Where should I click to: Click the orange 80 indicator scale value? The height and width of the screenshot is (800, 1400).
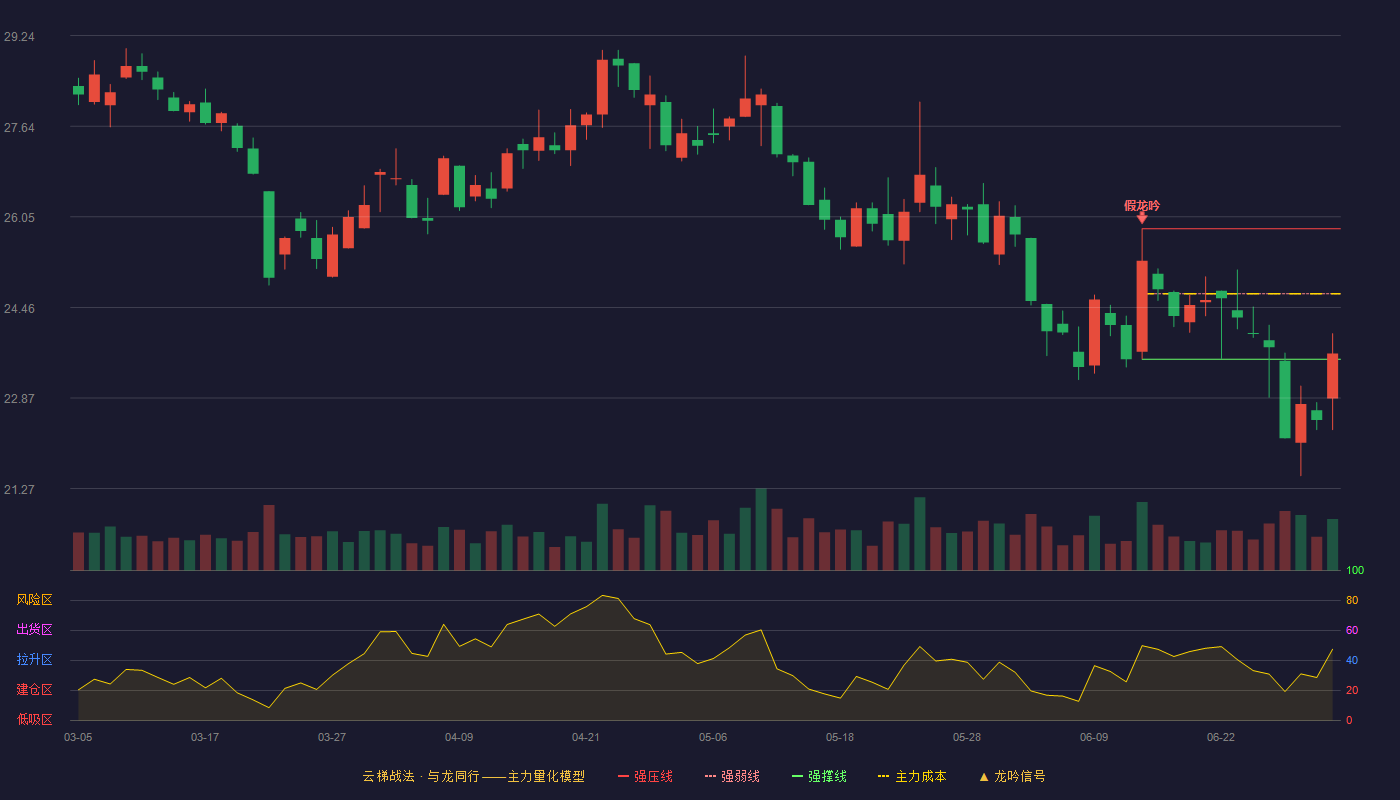[x=1352, y=600]
